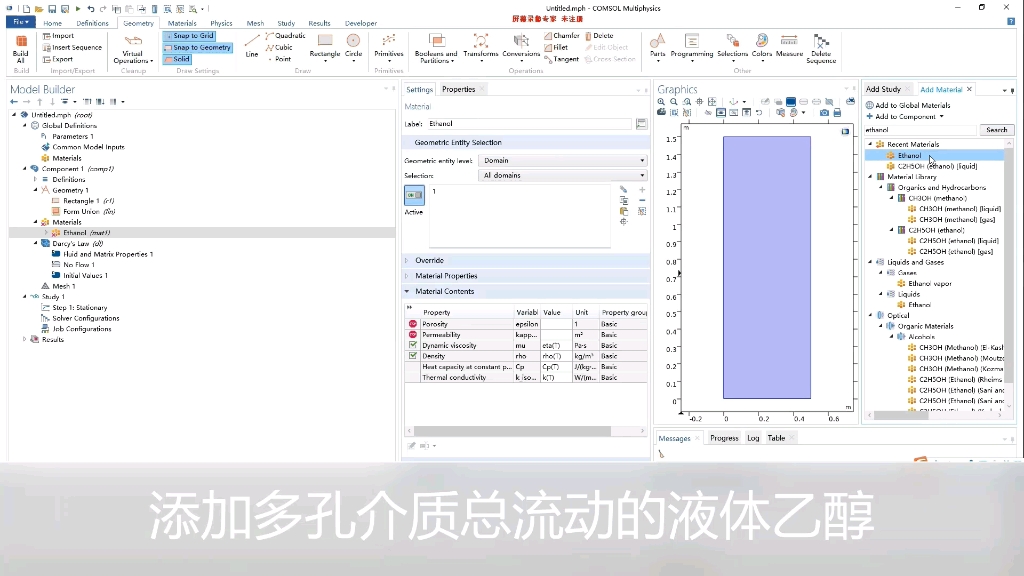Viewport: 1024px width, 576px height.
Task: Click Insert Sequence button
Action: click(72, 48)
